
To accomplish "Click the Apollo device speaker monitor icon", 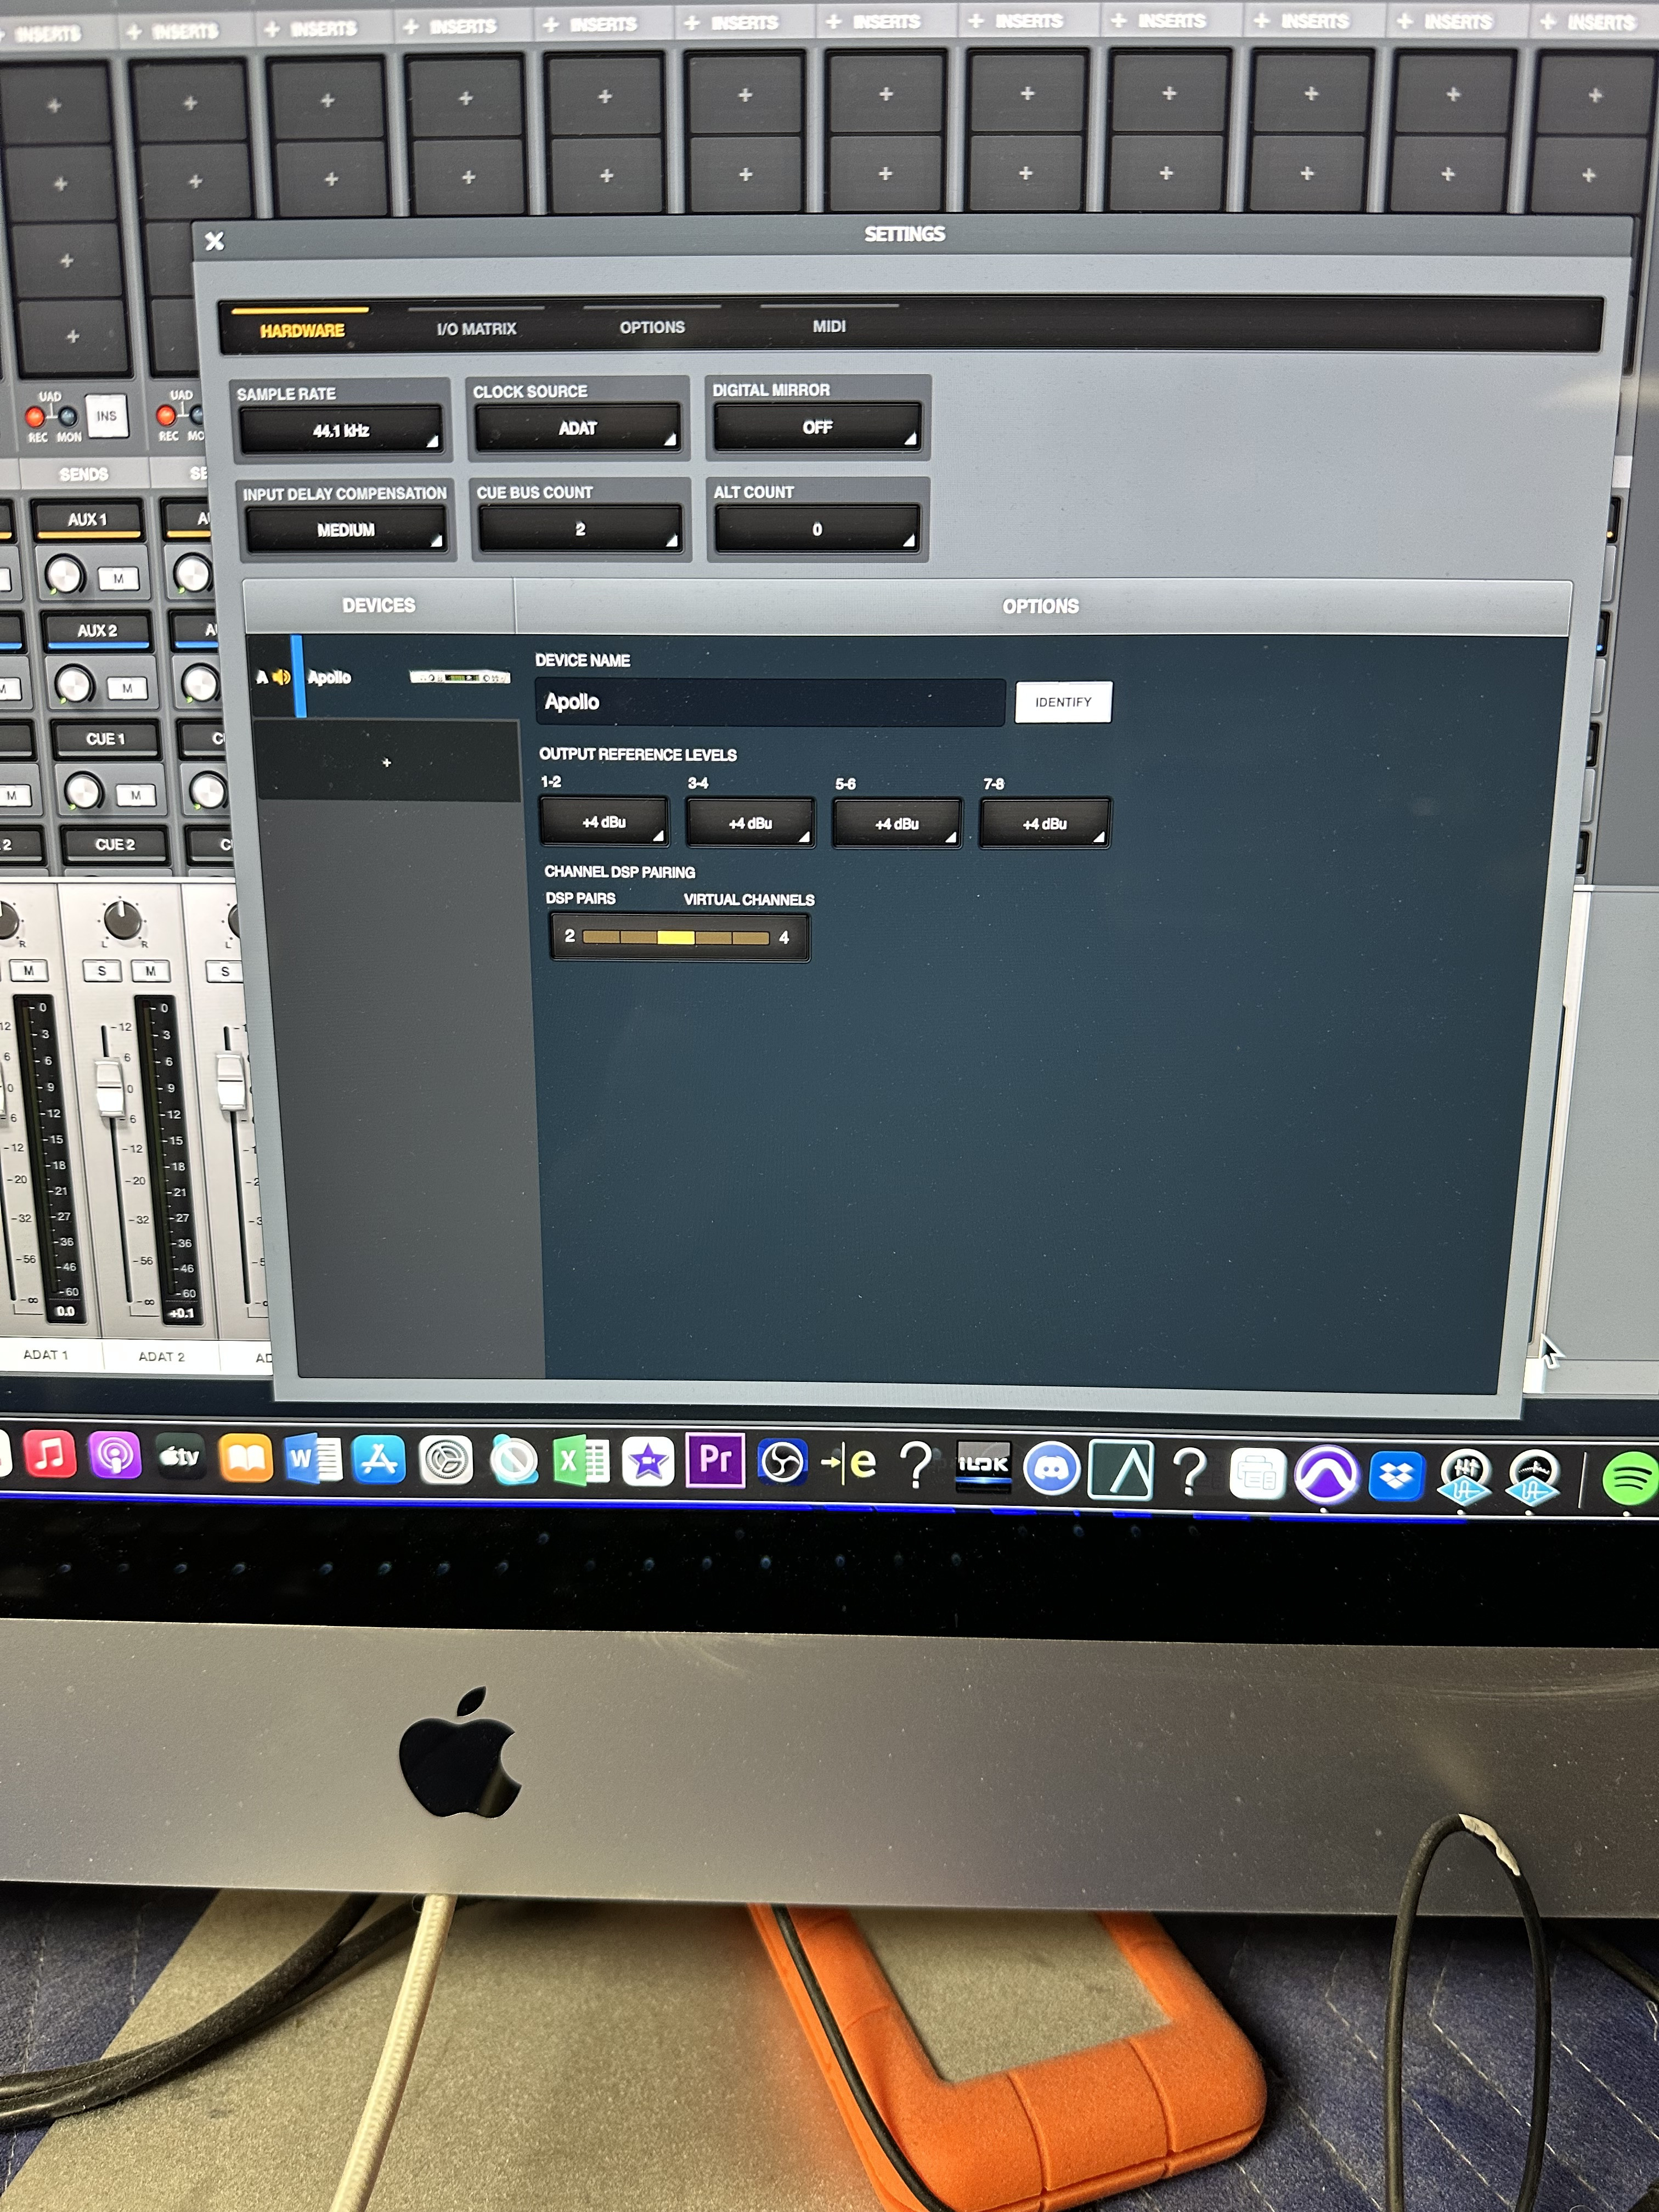I will pyautogui.click(x=281, y=677).
